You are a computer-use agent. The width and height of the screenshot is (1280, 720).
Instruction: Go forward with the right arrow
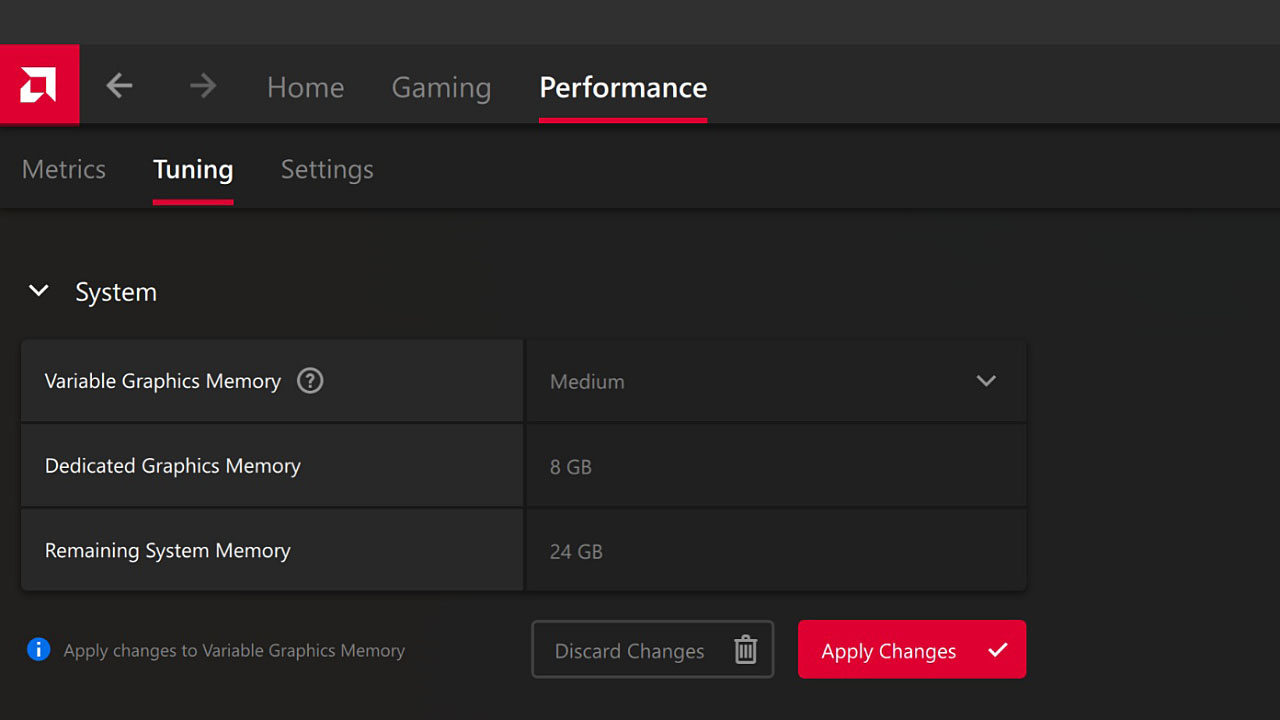pos(203,86)
